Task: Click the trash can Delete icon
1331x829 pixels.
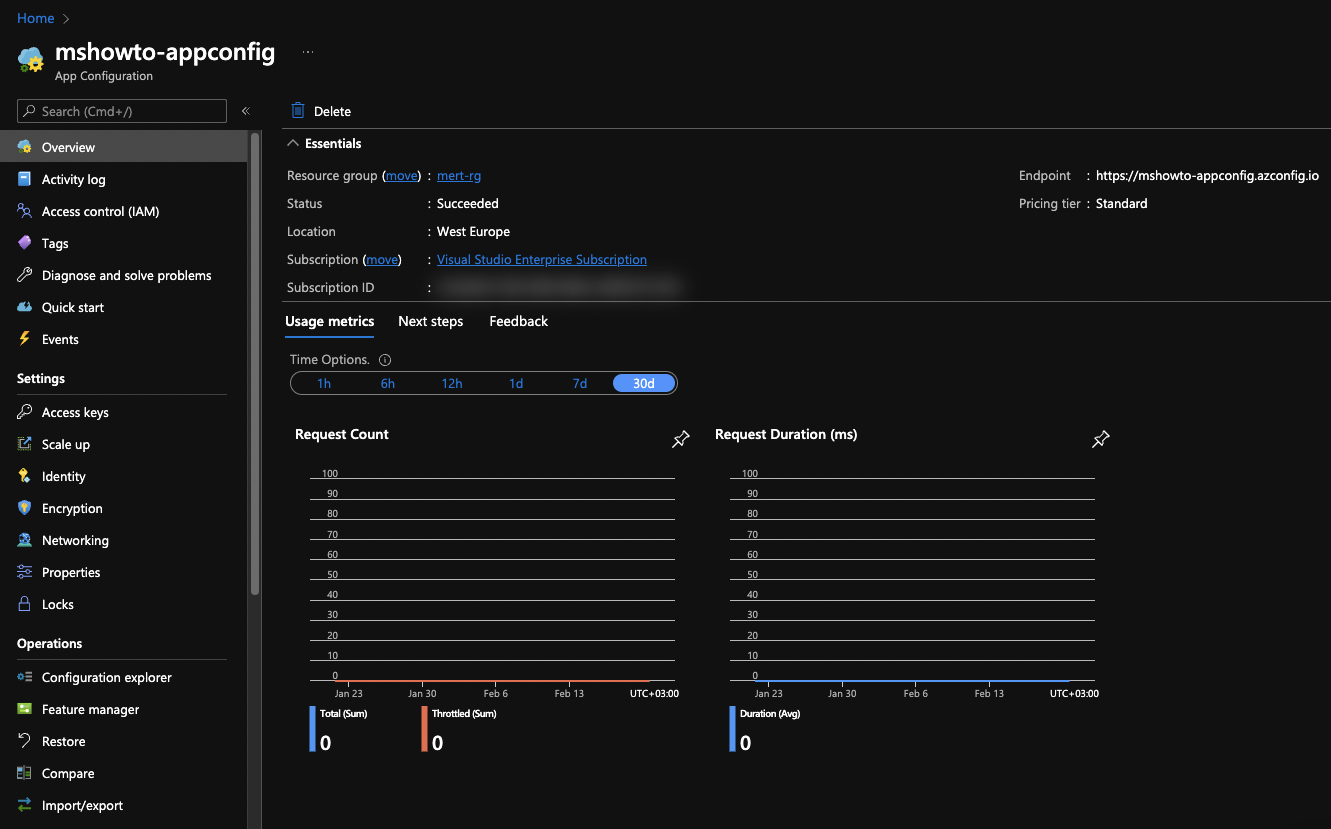Action: coord(298,111)
